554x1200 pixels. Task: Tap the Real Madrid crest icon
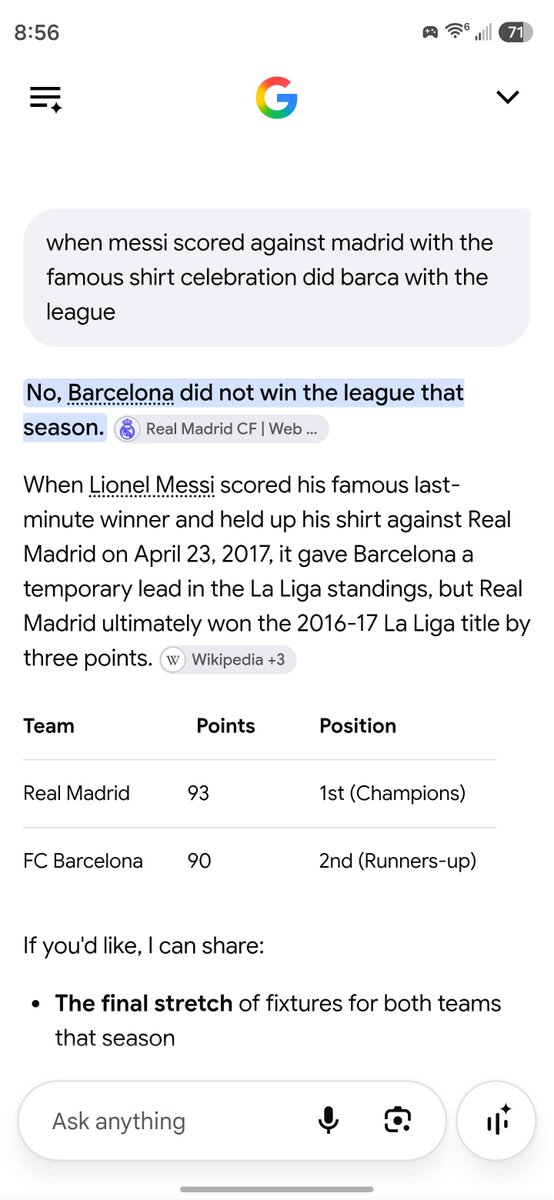(127, 429)
